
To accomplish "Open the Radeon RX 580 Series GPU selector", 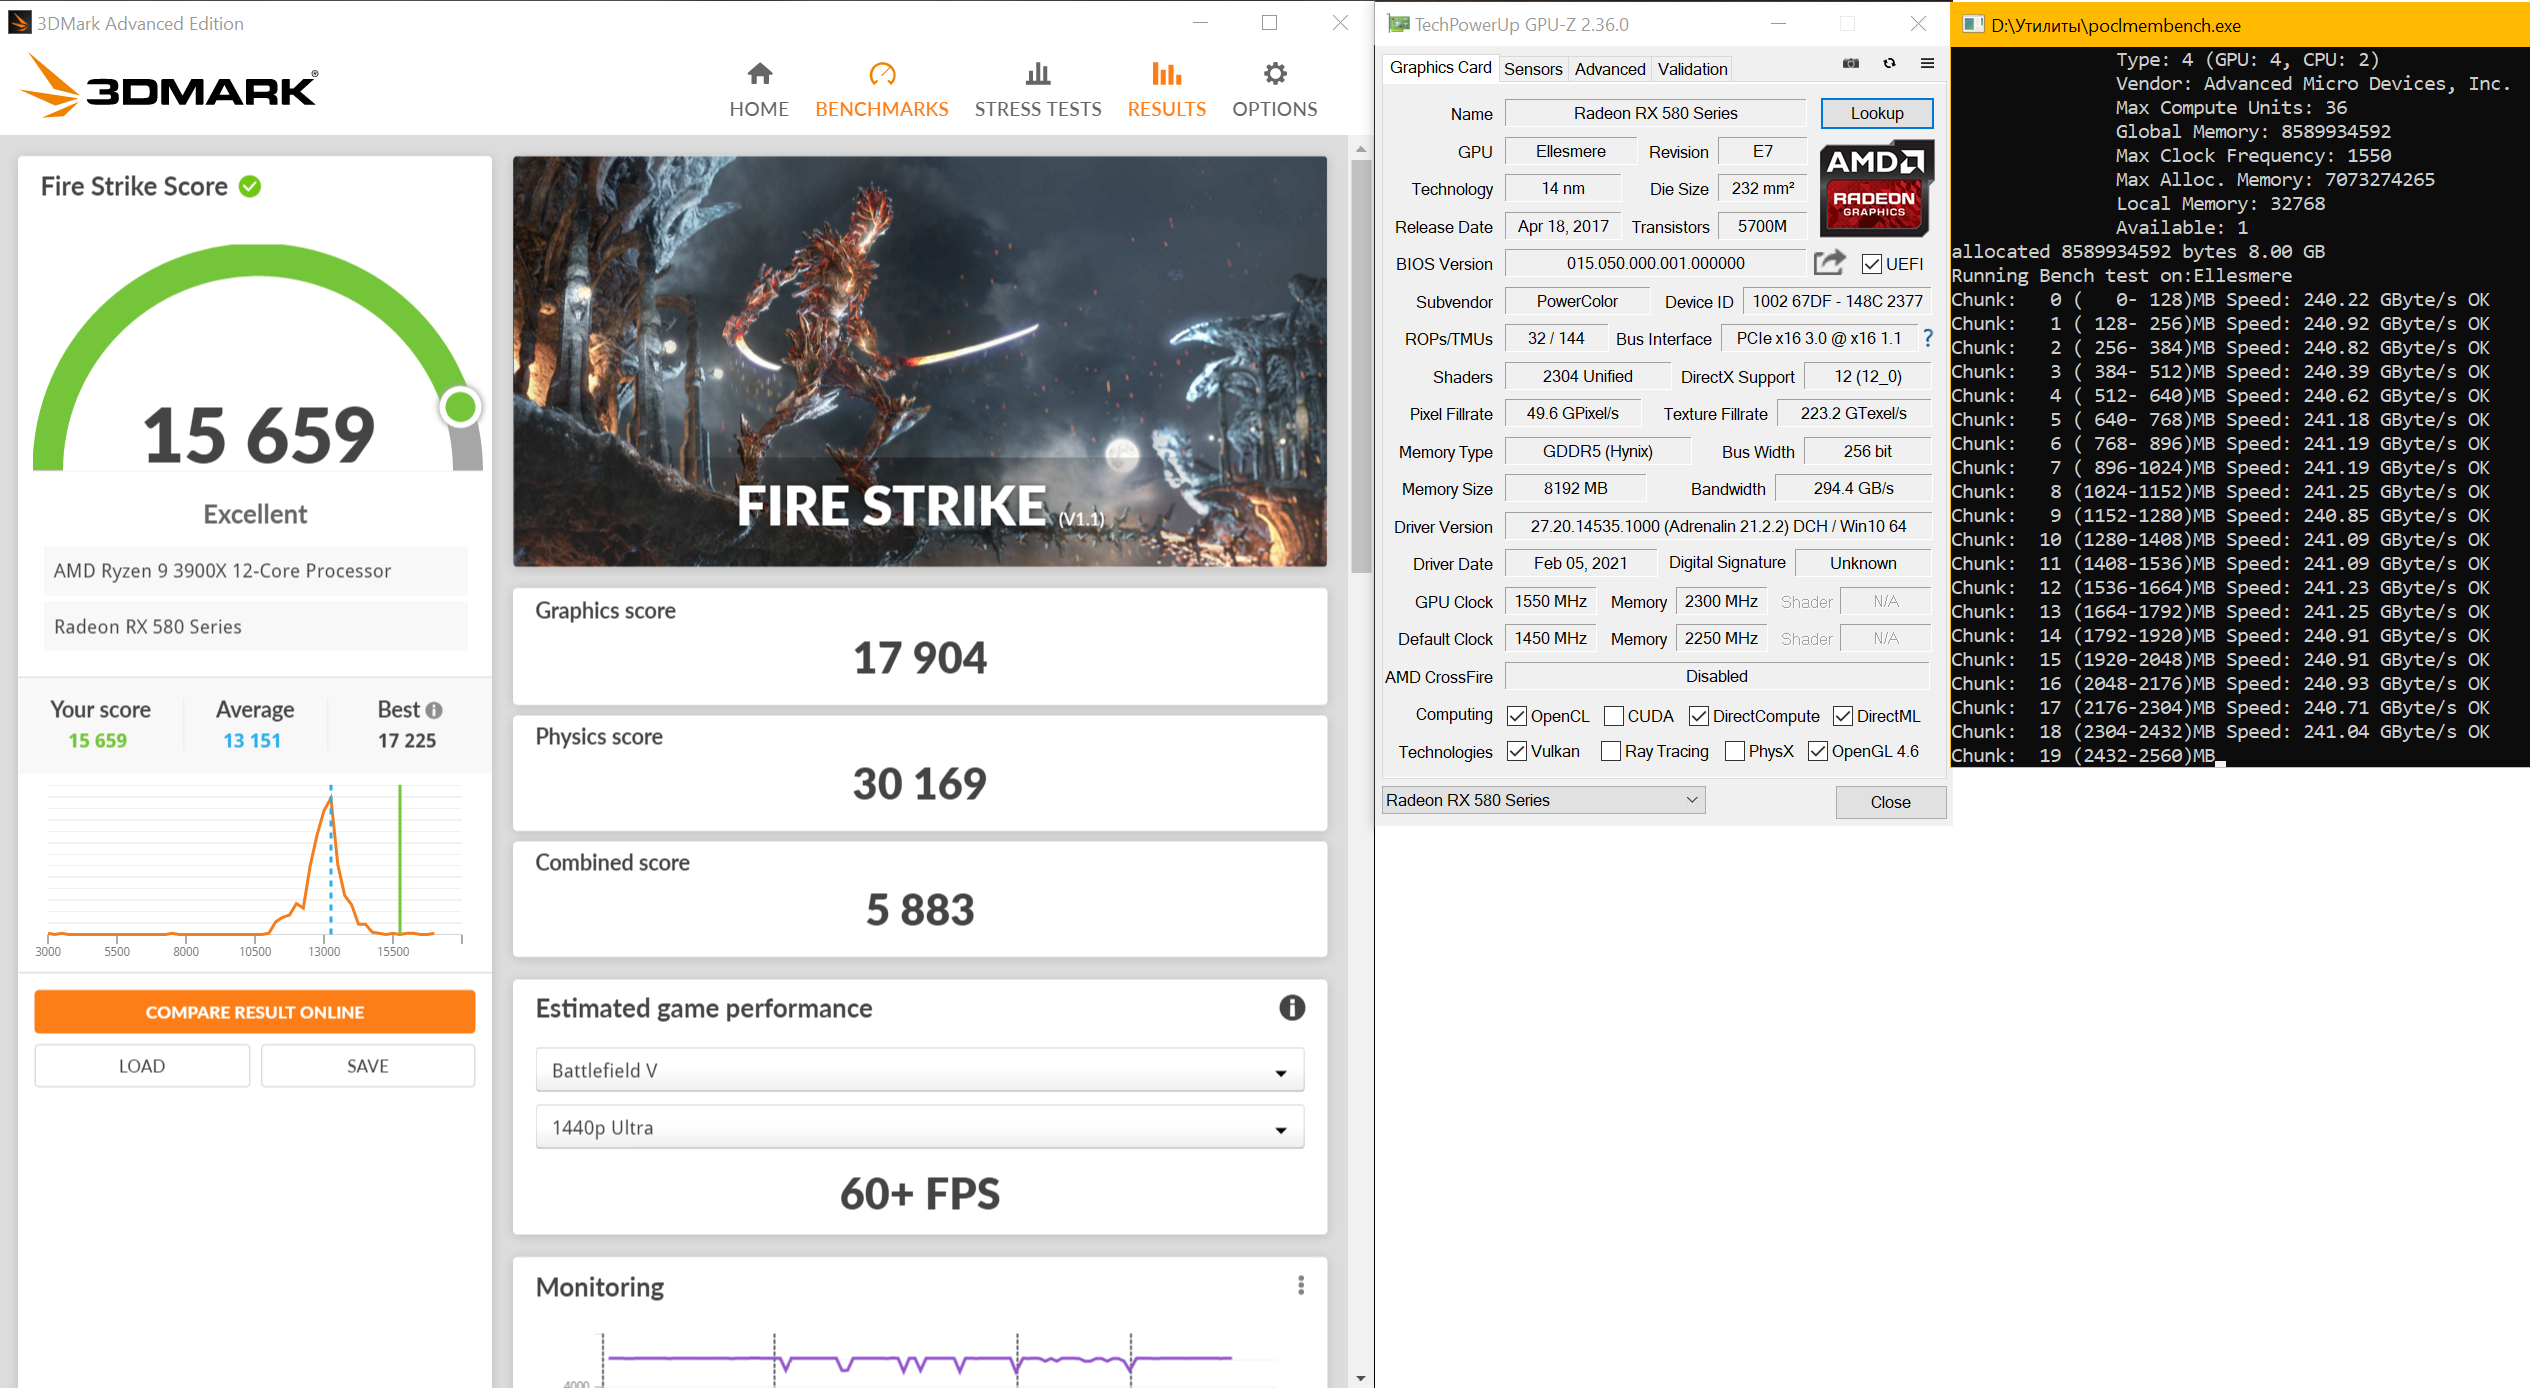I will [x=1542, y=800].
